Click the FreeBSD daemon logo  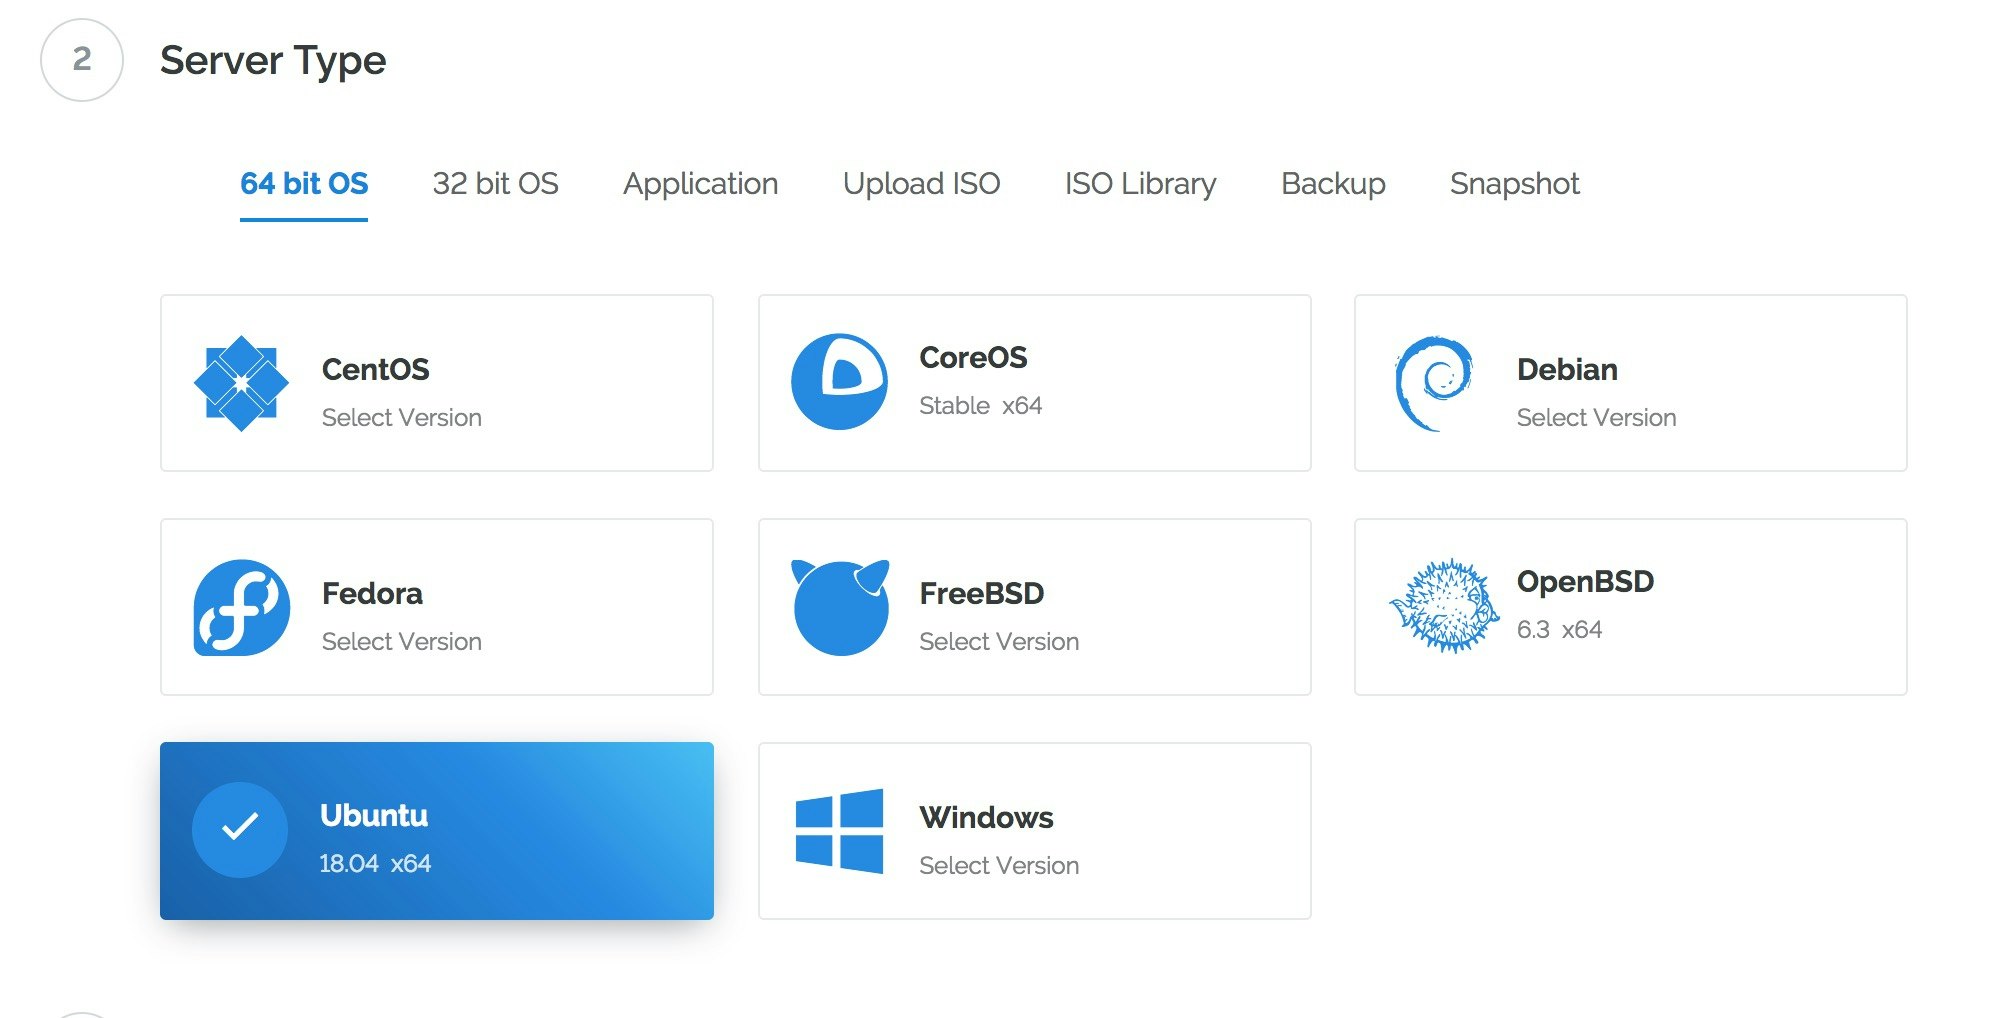coord(840,607)
